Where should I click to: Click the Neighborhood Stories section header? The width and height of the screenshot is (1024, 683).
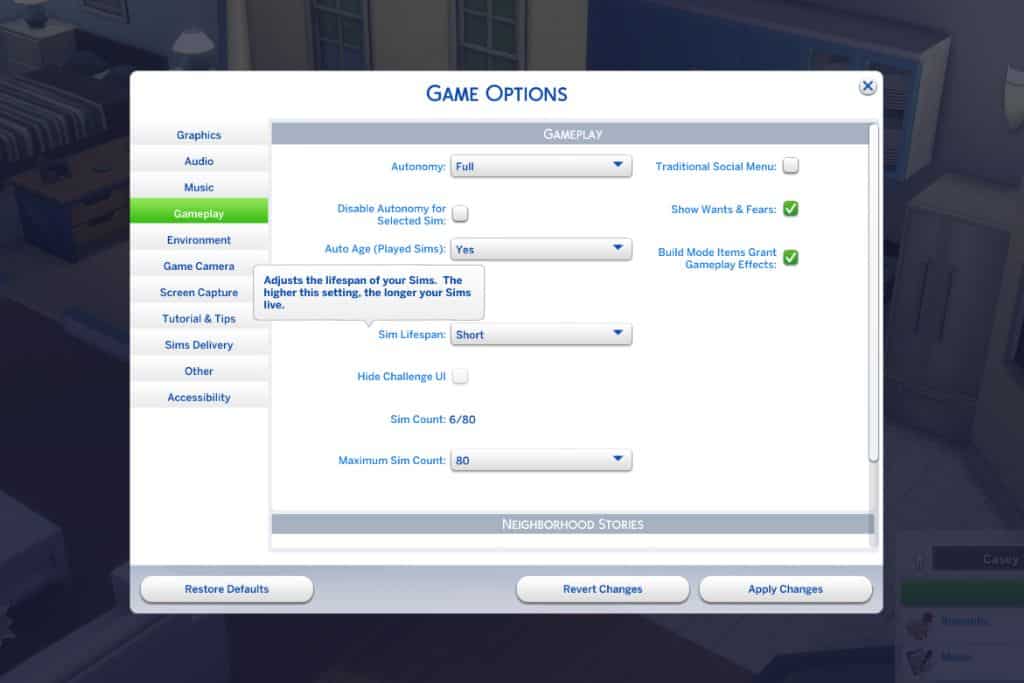click(572, 524)
